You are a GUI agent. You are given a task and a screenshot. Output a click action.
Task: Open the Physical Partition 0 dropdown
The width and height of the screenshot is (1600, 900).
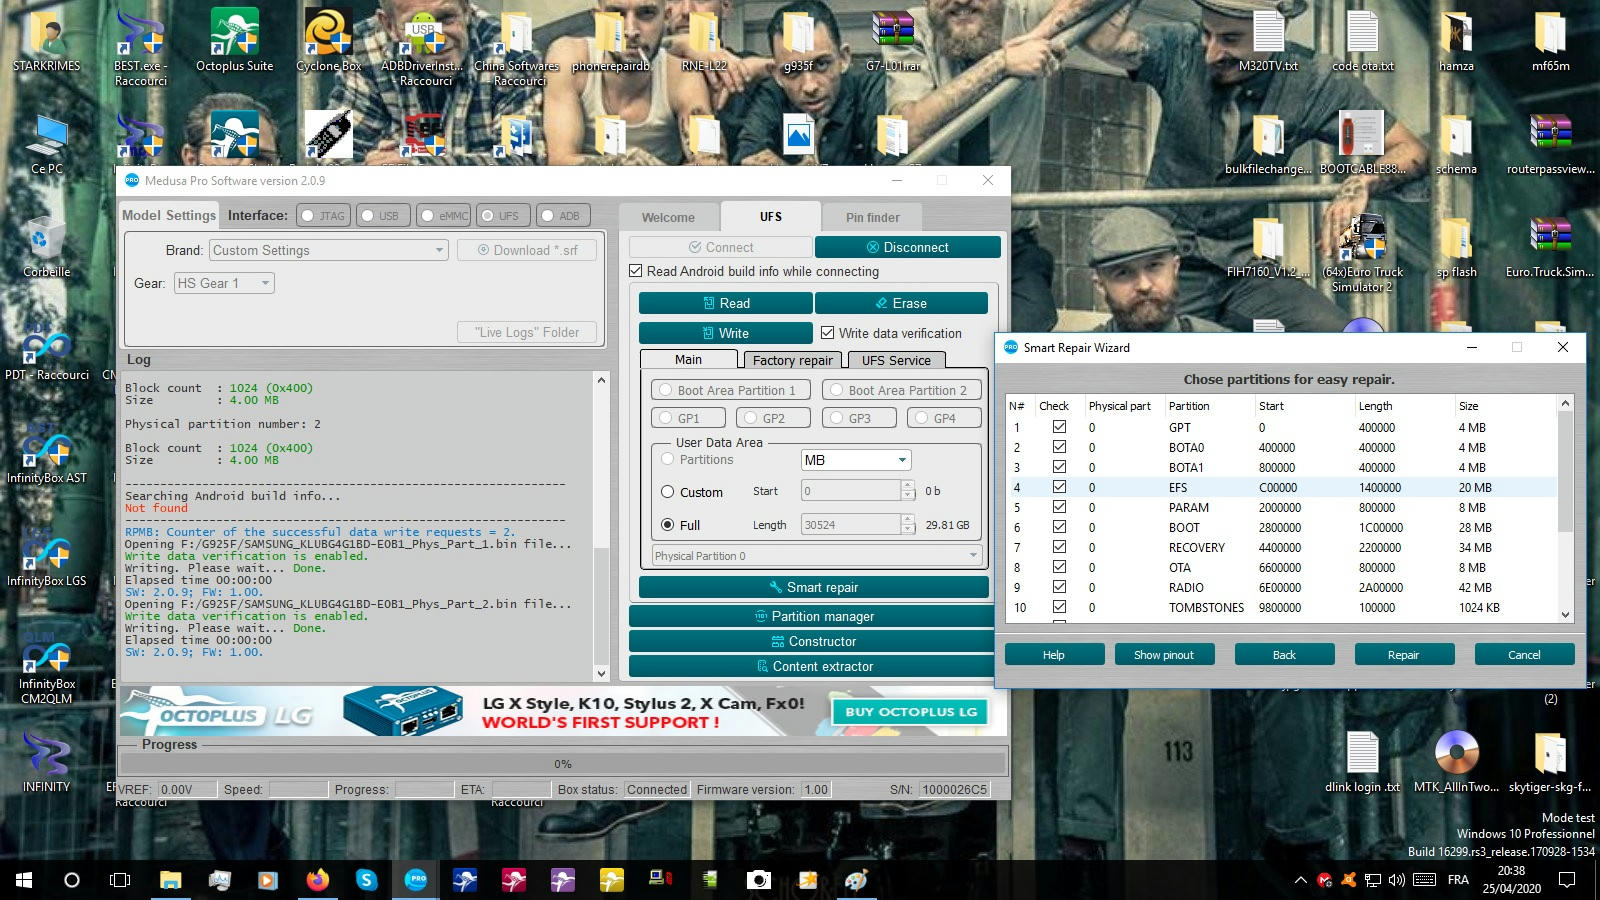coord(971,555)
